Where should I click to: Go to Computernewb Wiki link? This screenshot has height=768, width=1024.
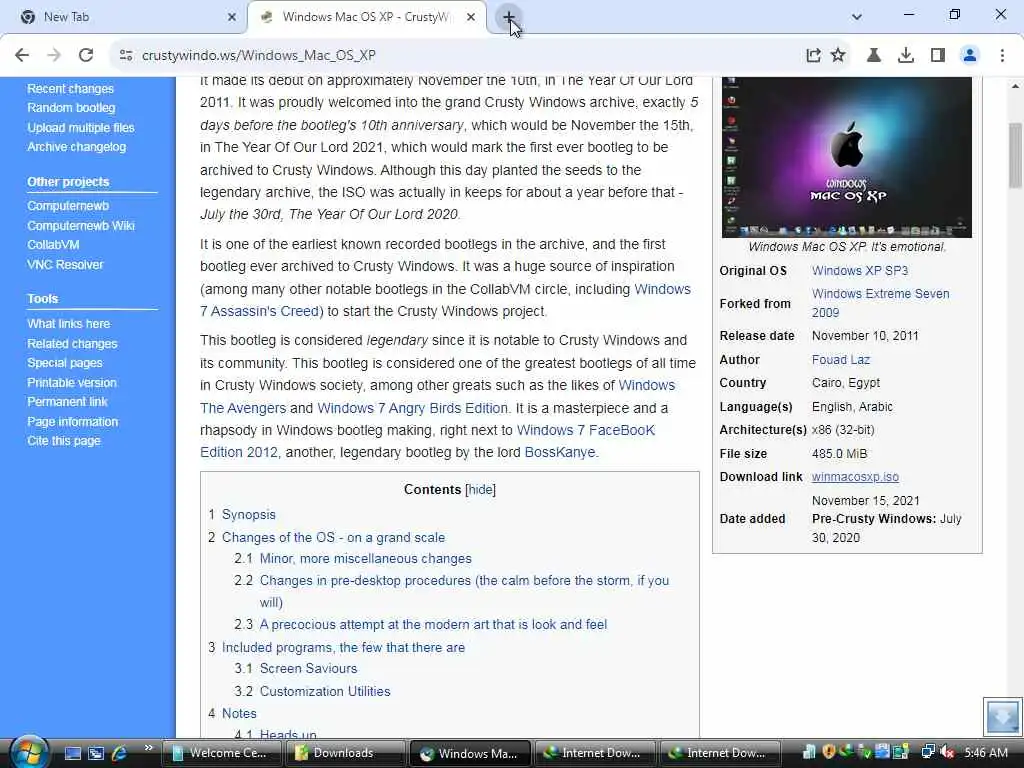[x=81, y=226]
